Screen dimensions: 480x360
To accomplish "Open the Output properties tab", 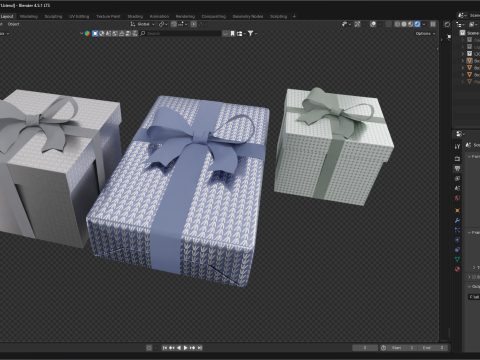I will tap(457, 169).
